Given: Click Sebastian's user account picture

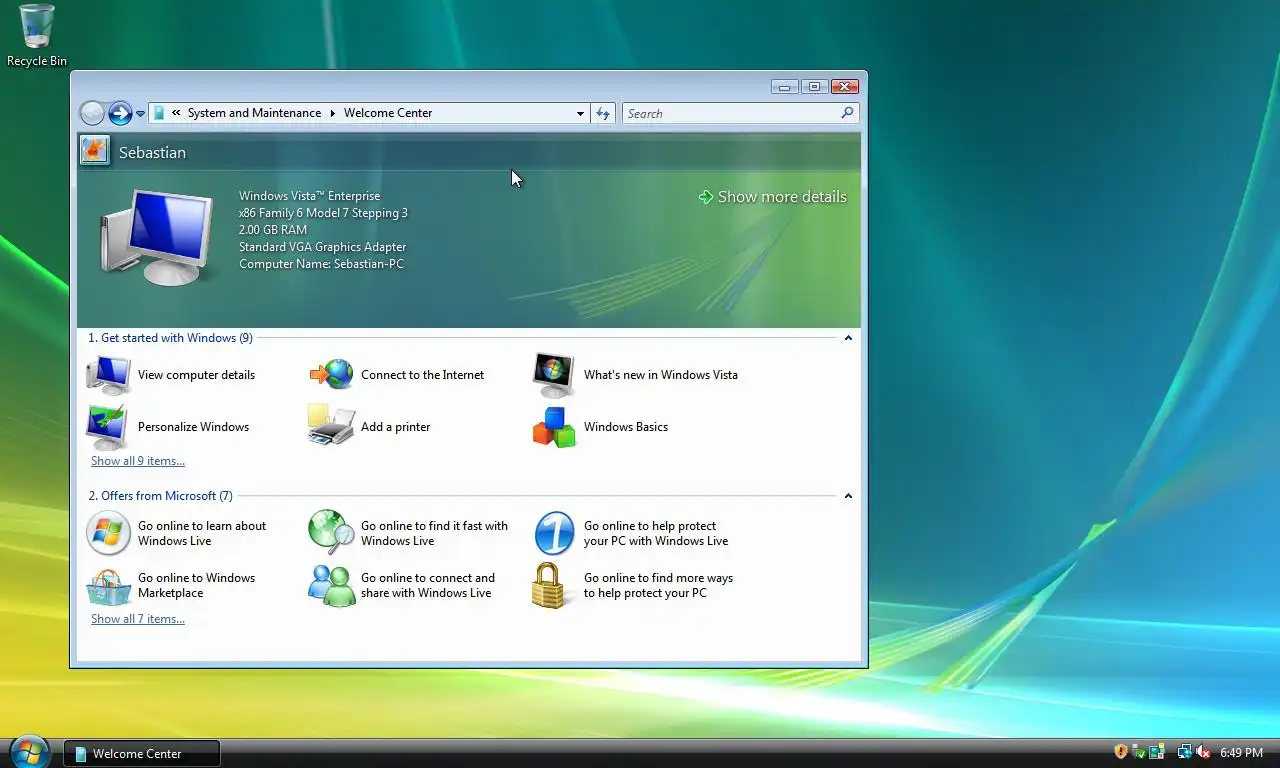Looking at the screenshot, I should pyautogui.click(x=95, y=150).
